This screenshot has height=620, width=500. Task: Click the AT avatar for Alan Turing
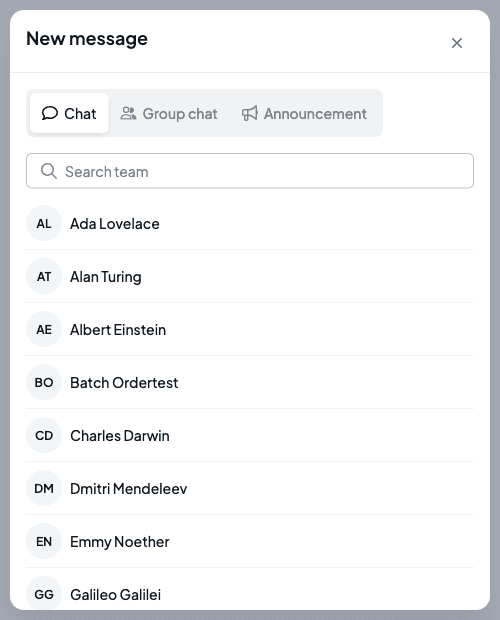point(44,276)
